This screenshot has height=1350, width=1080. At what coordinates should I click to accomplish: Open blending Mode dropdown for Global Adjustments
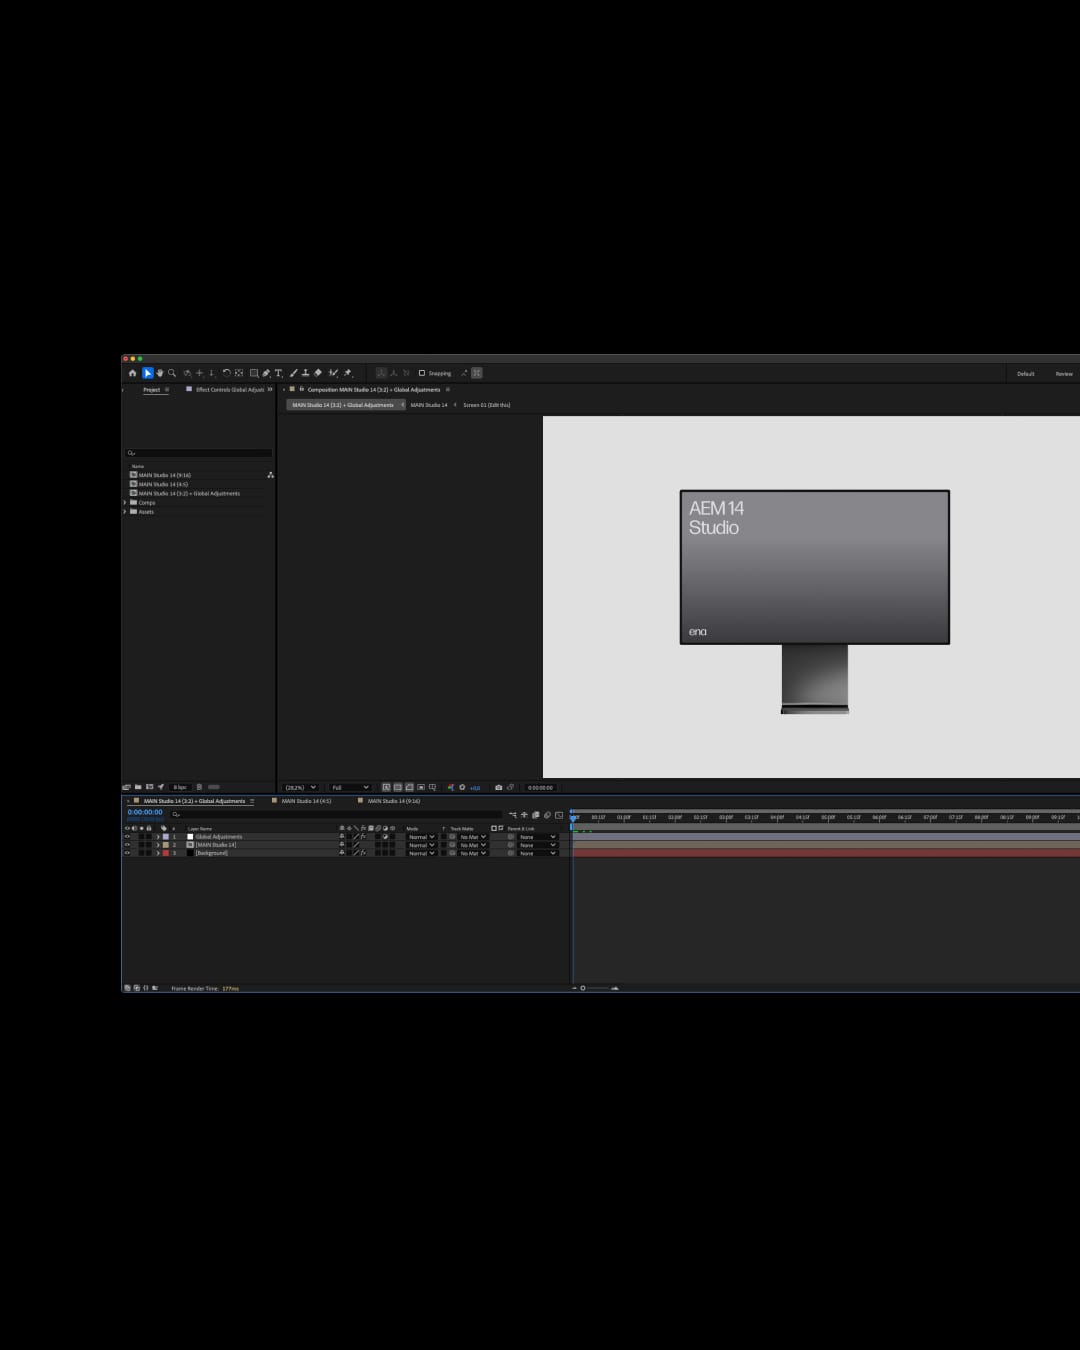click(x=422, y=837)
